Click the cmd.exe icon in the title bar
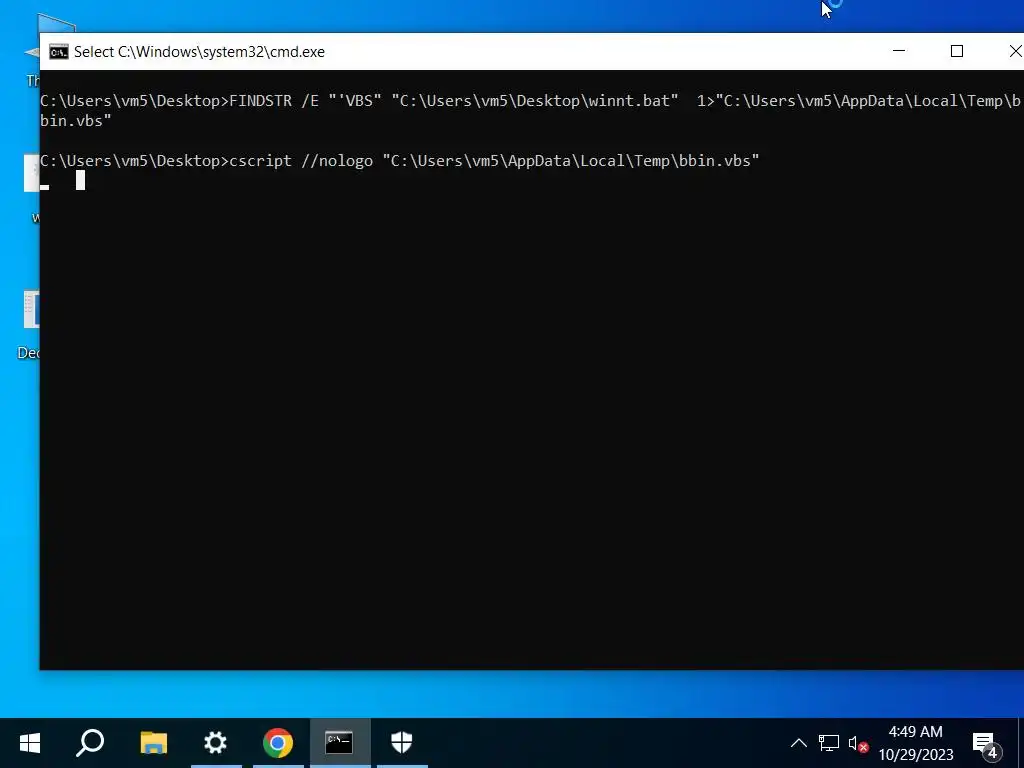1024x768 pixels. coord(59,52)
